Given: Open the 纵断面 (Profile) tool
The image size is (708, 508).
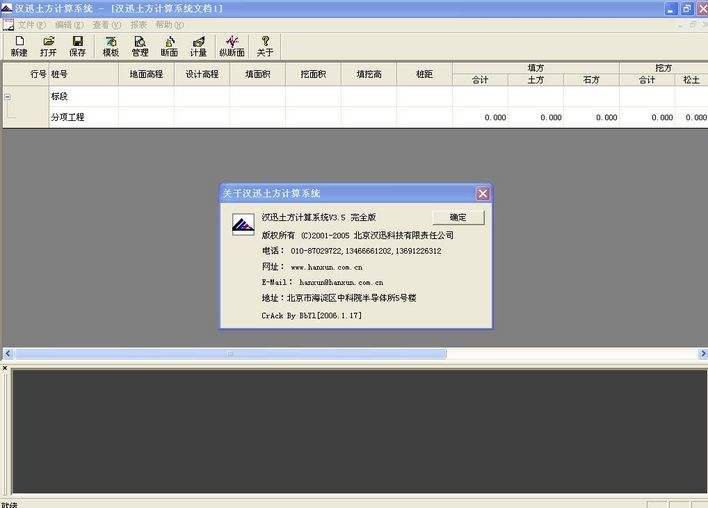Looking at the screenshot, I should point(231,46).
